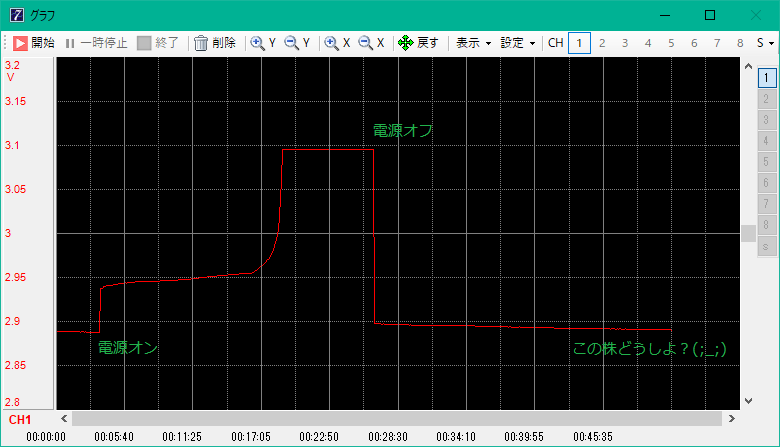Open the 設定 dropdown menu
780x447 pixels.
(x=517, y=43)
